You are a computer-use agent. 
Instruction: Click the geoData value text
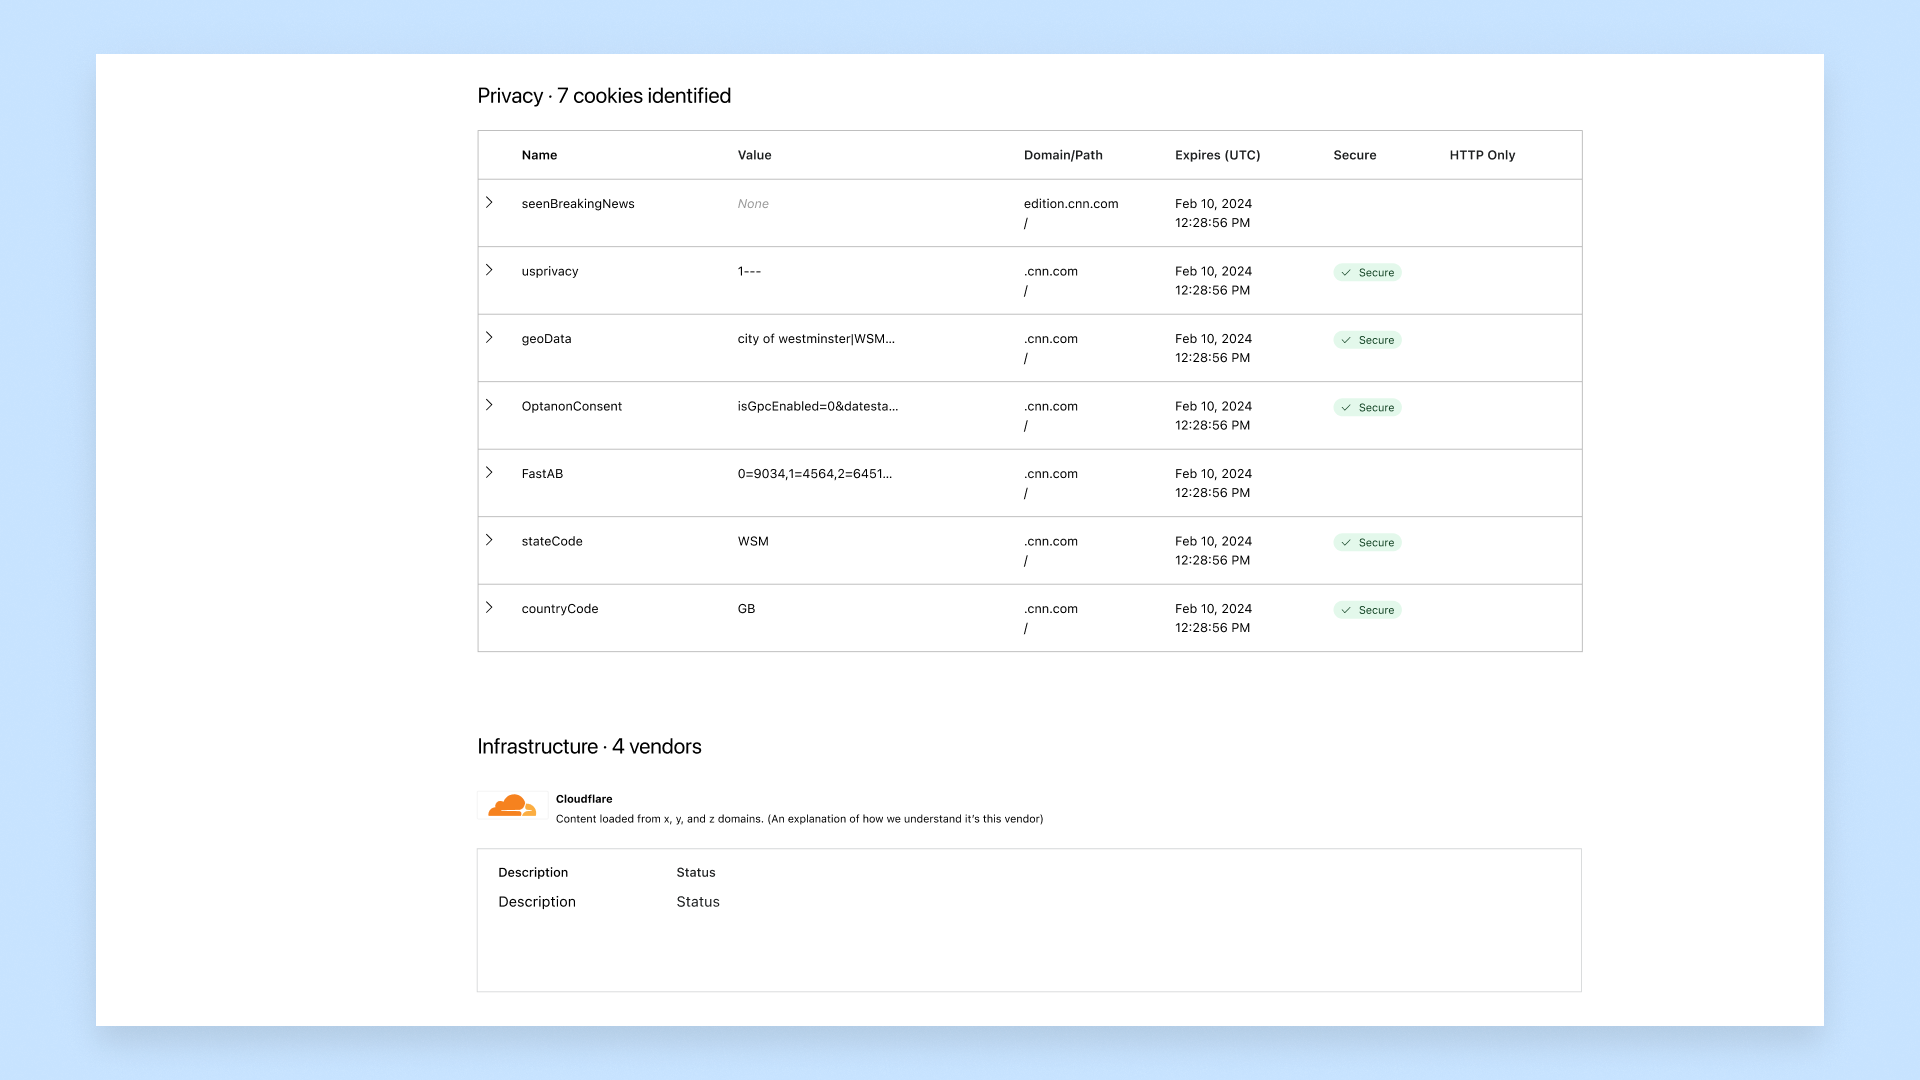(816, 339)
